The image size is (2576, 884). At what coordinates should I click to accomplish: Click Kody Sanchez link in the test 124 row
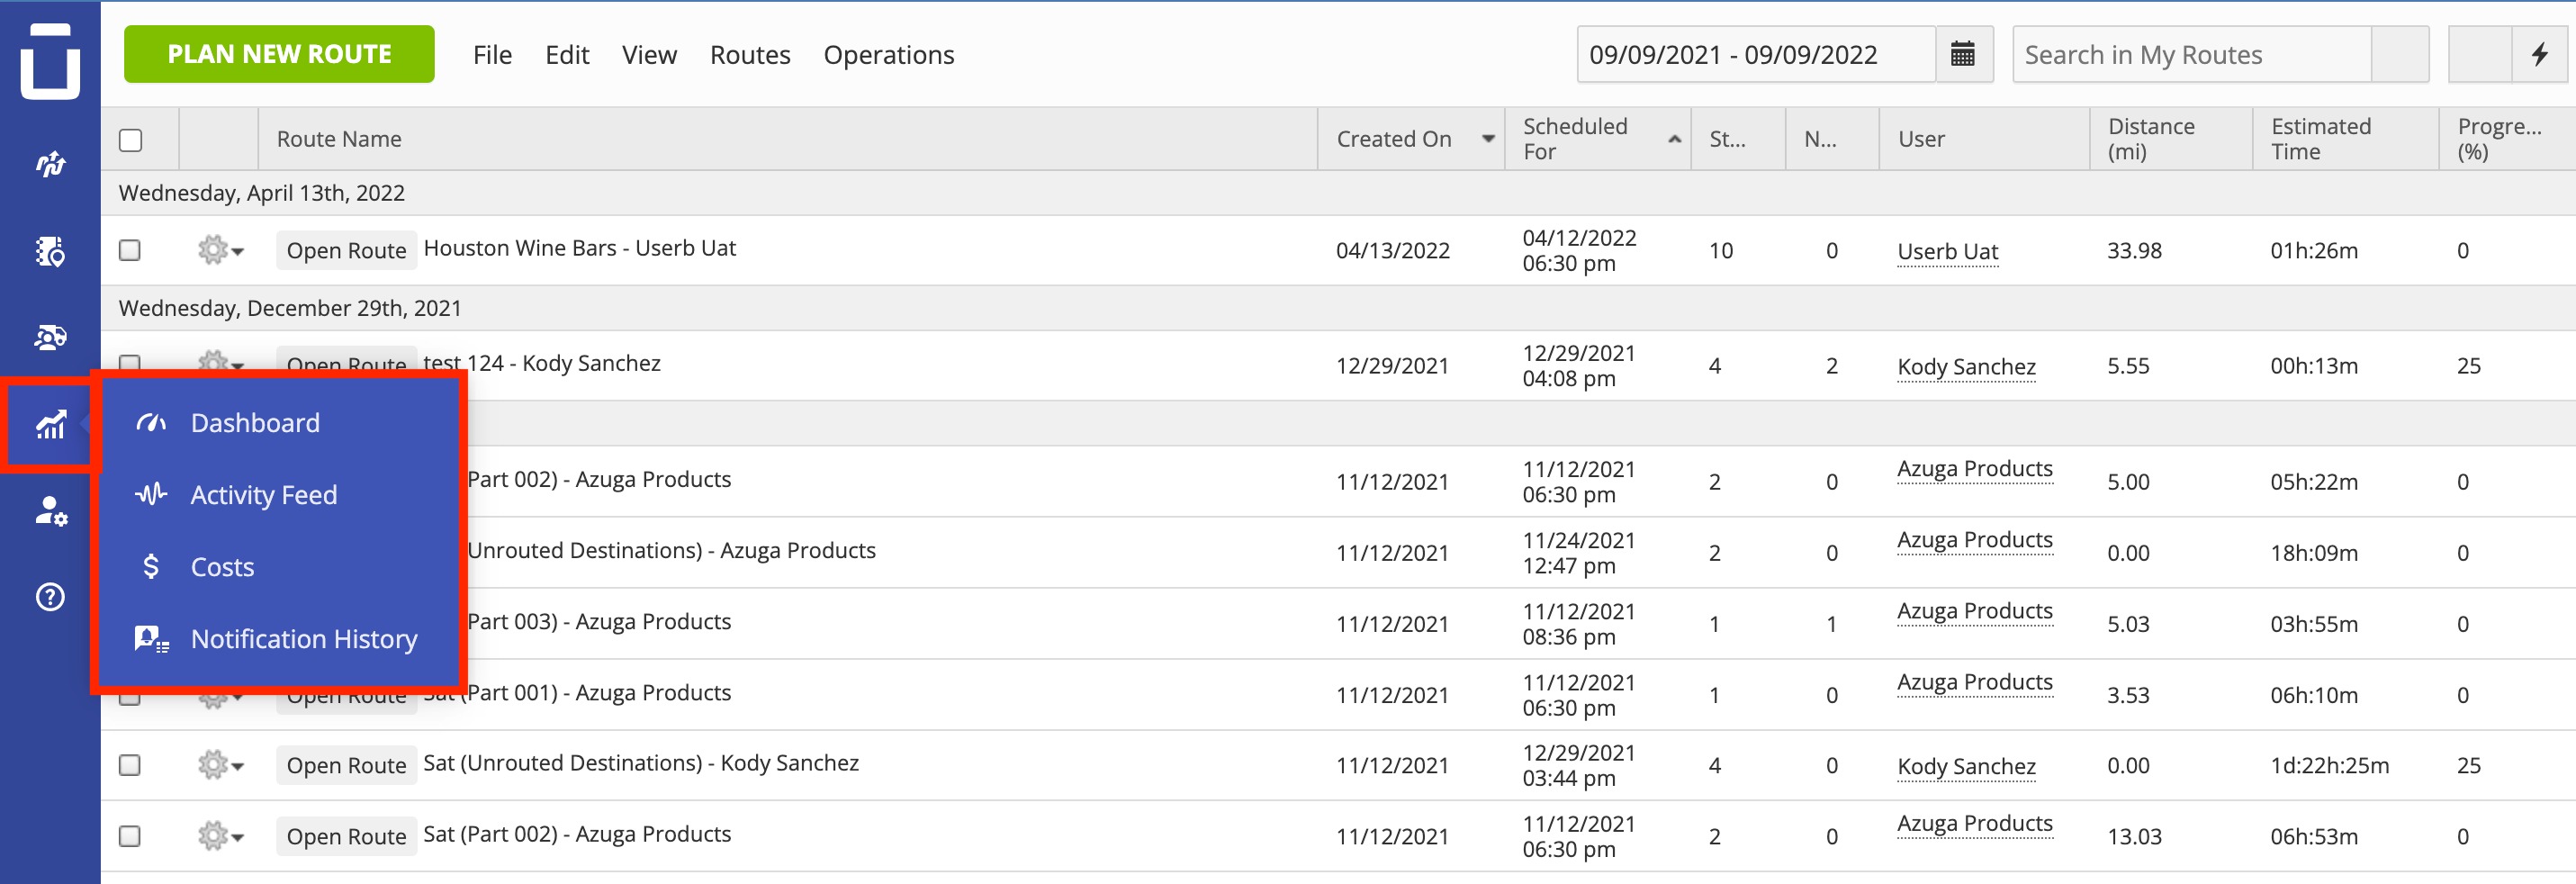(x=1966, y=367)
